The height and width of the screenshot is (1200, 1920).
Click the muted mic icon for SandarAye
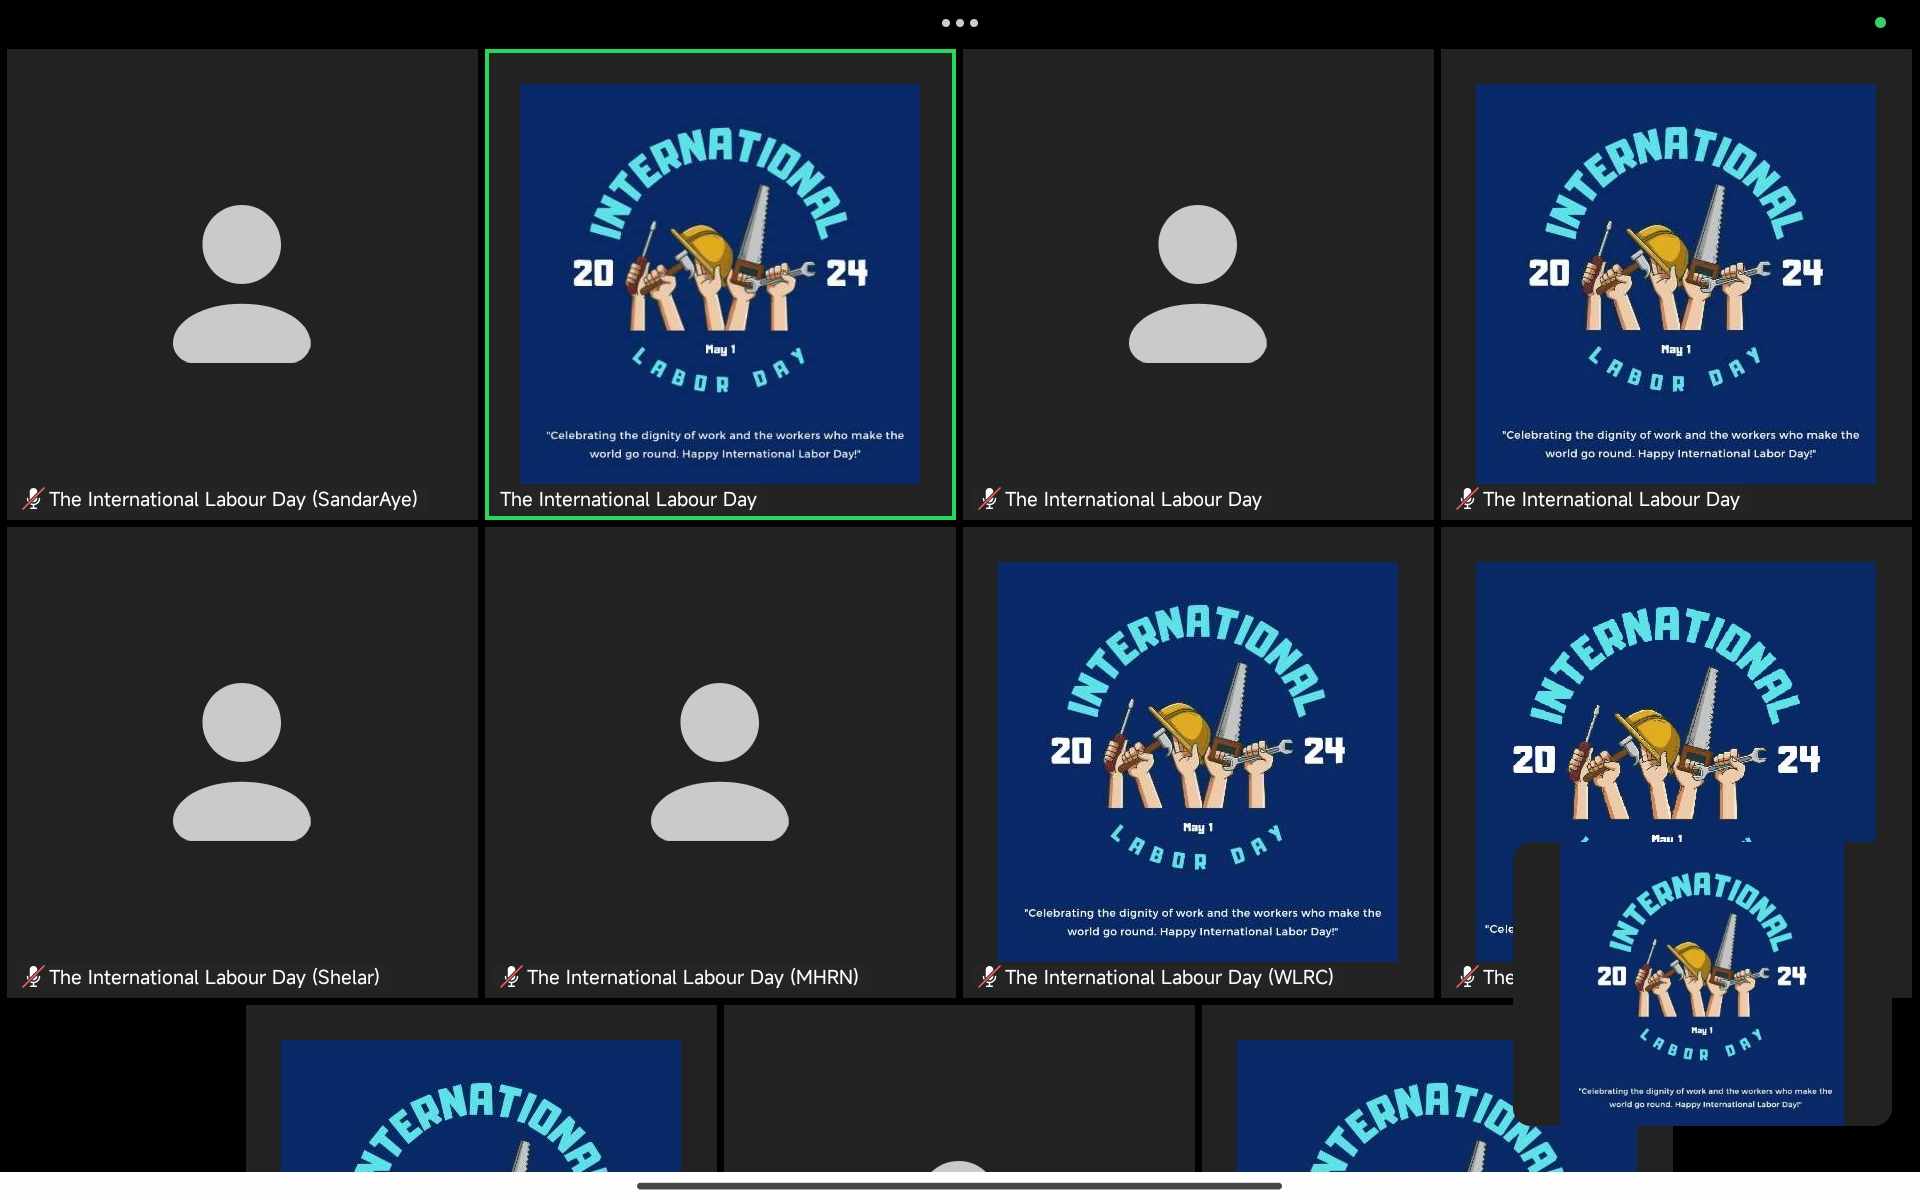(x=33, y=498)
